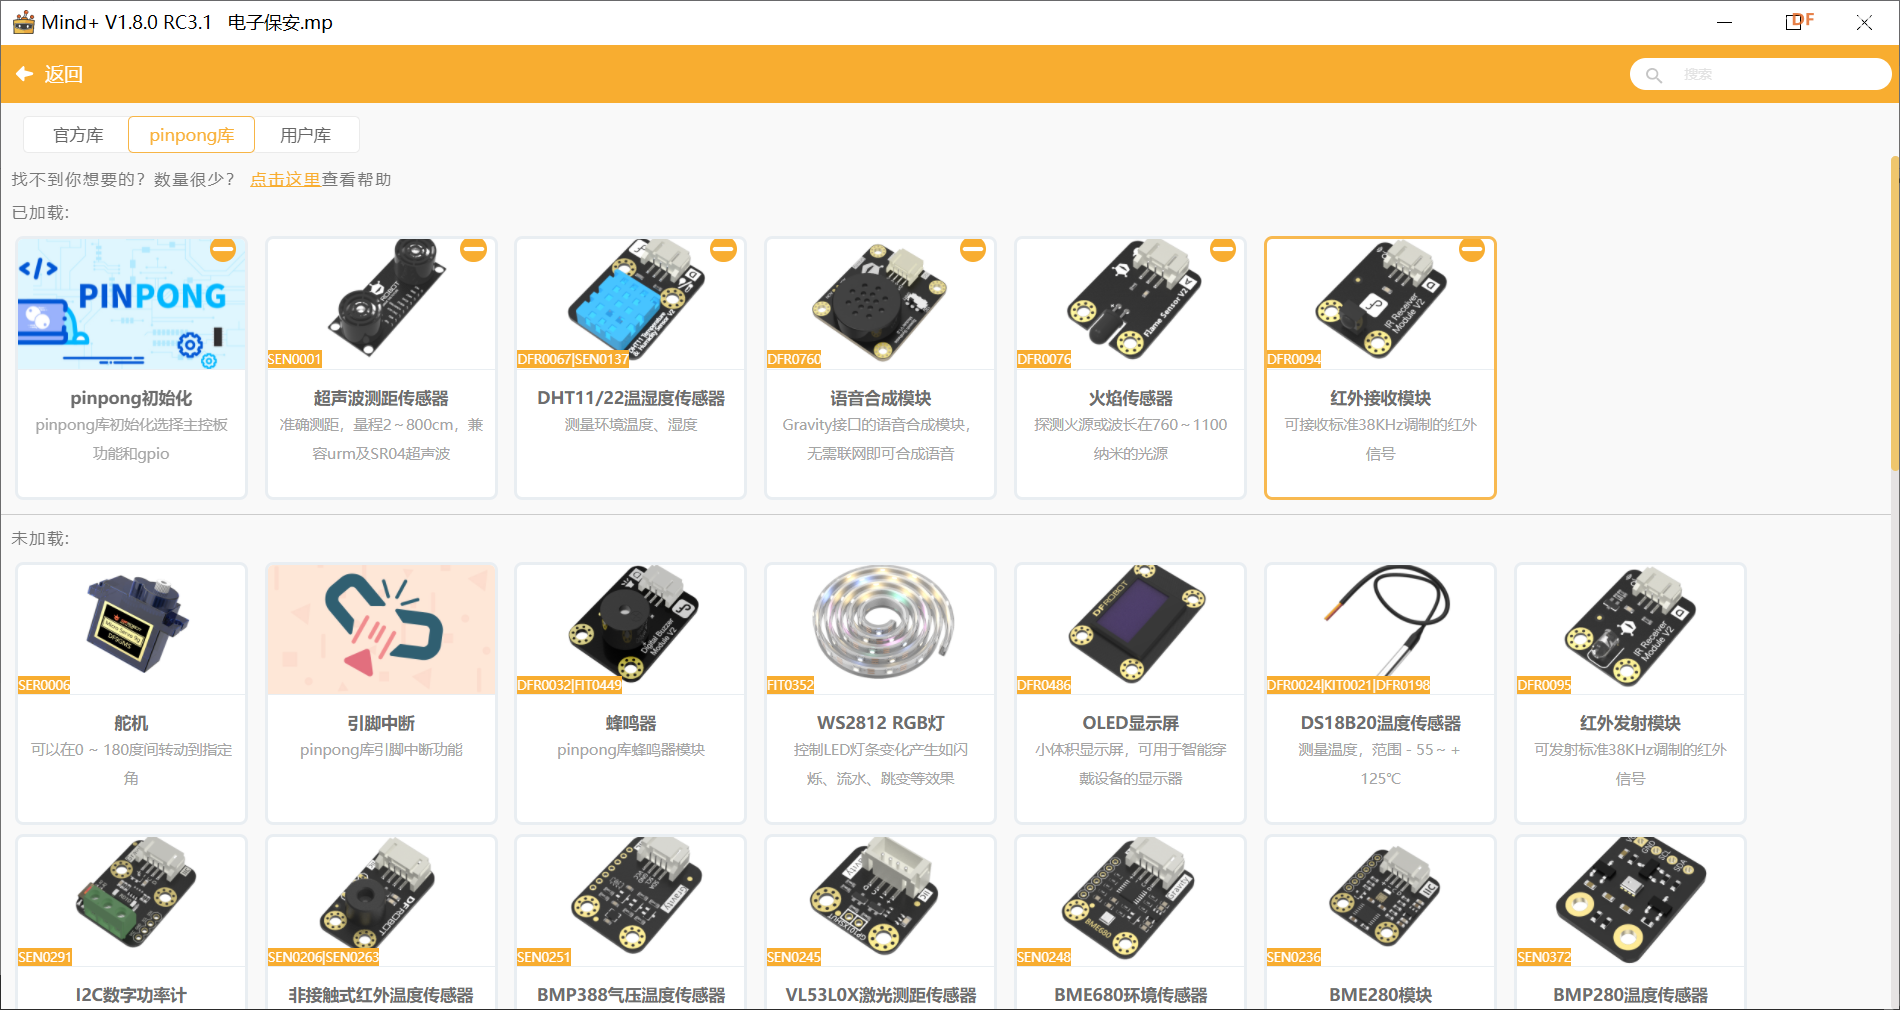Click the FIT0352 product code label

point(791,685)
